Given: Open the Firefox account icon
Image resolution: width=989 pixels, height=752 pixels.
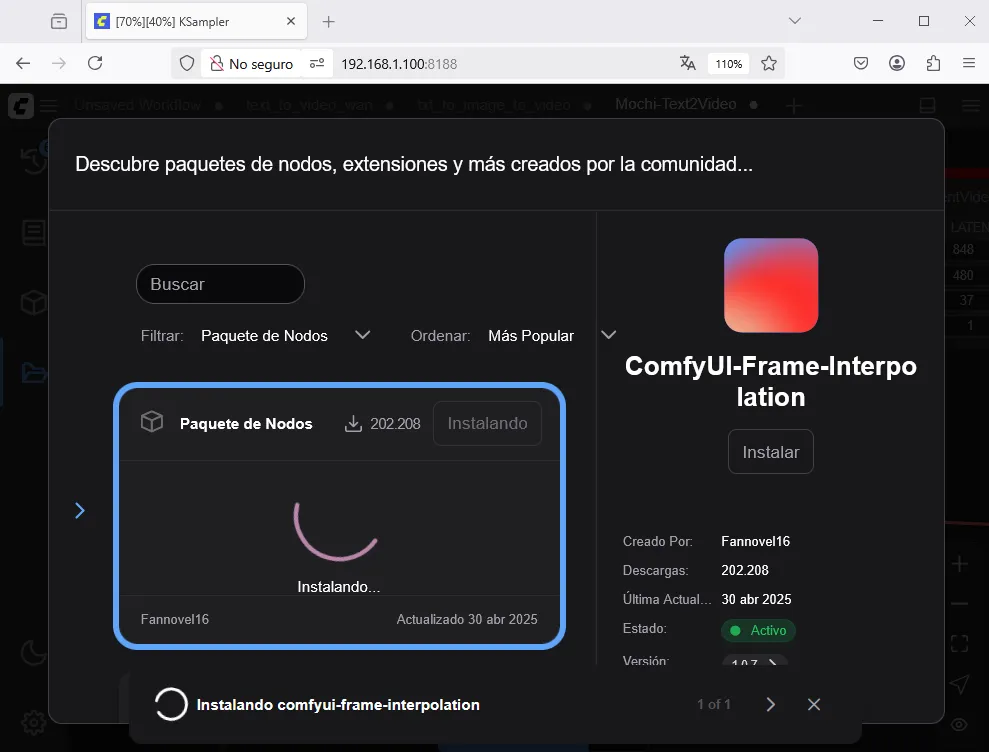Looking at the screenshot, I should (897, 63).
